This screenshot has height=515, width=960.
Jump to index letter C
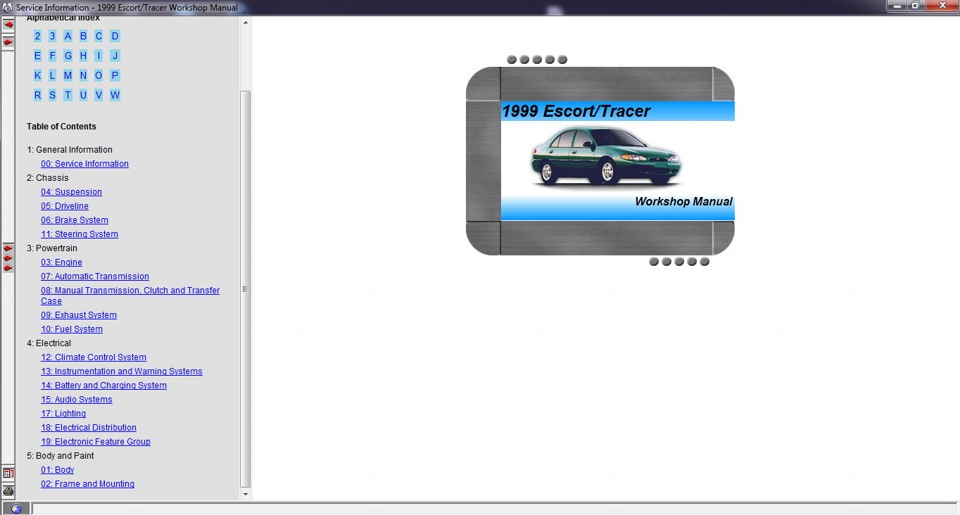pos(99,36)
